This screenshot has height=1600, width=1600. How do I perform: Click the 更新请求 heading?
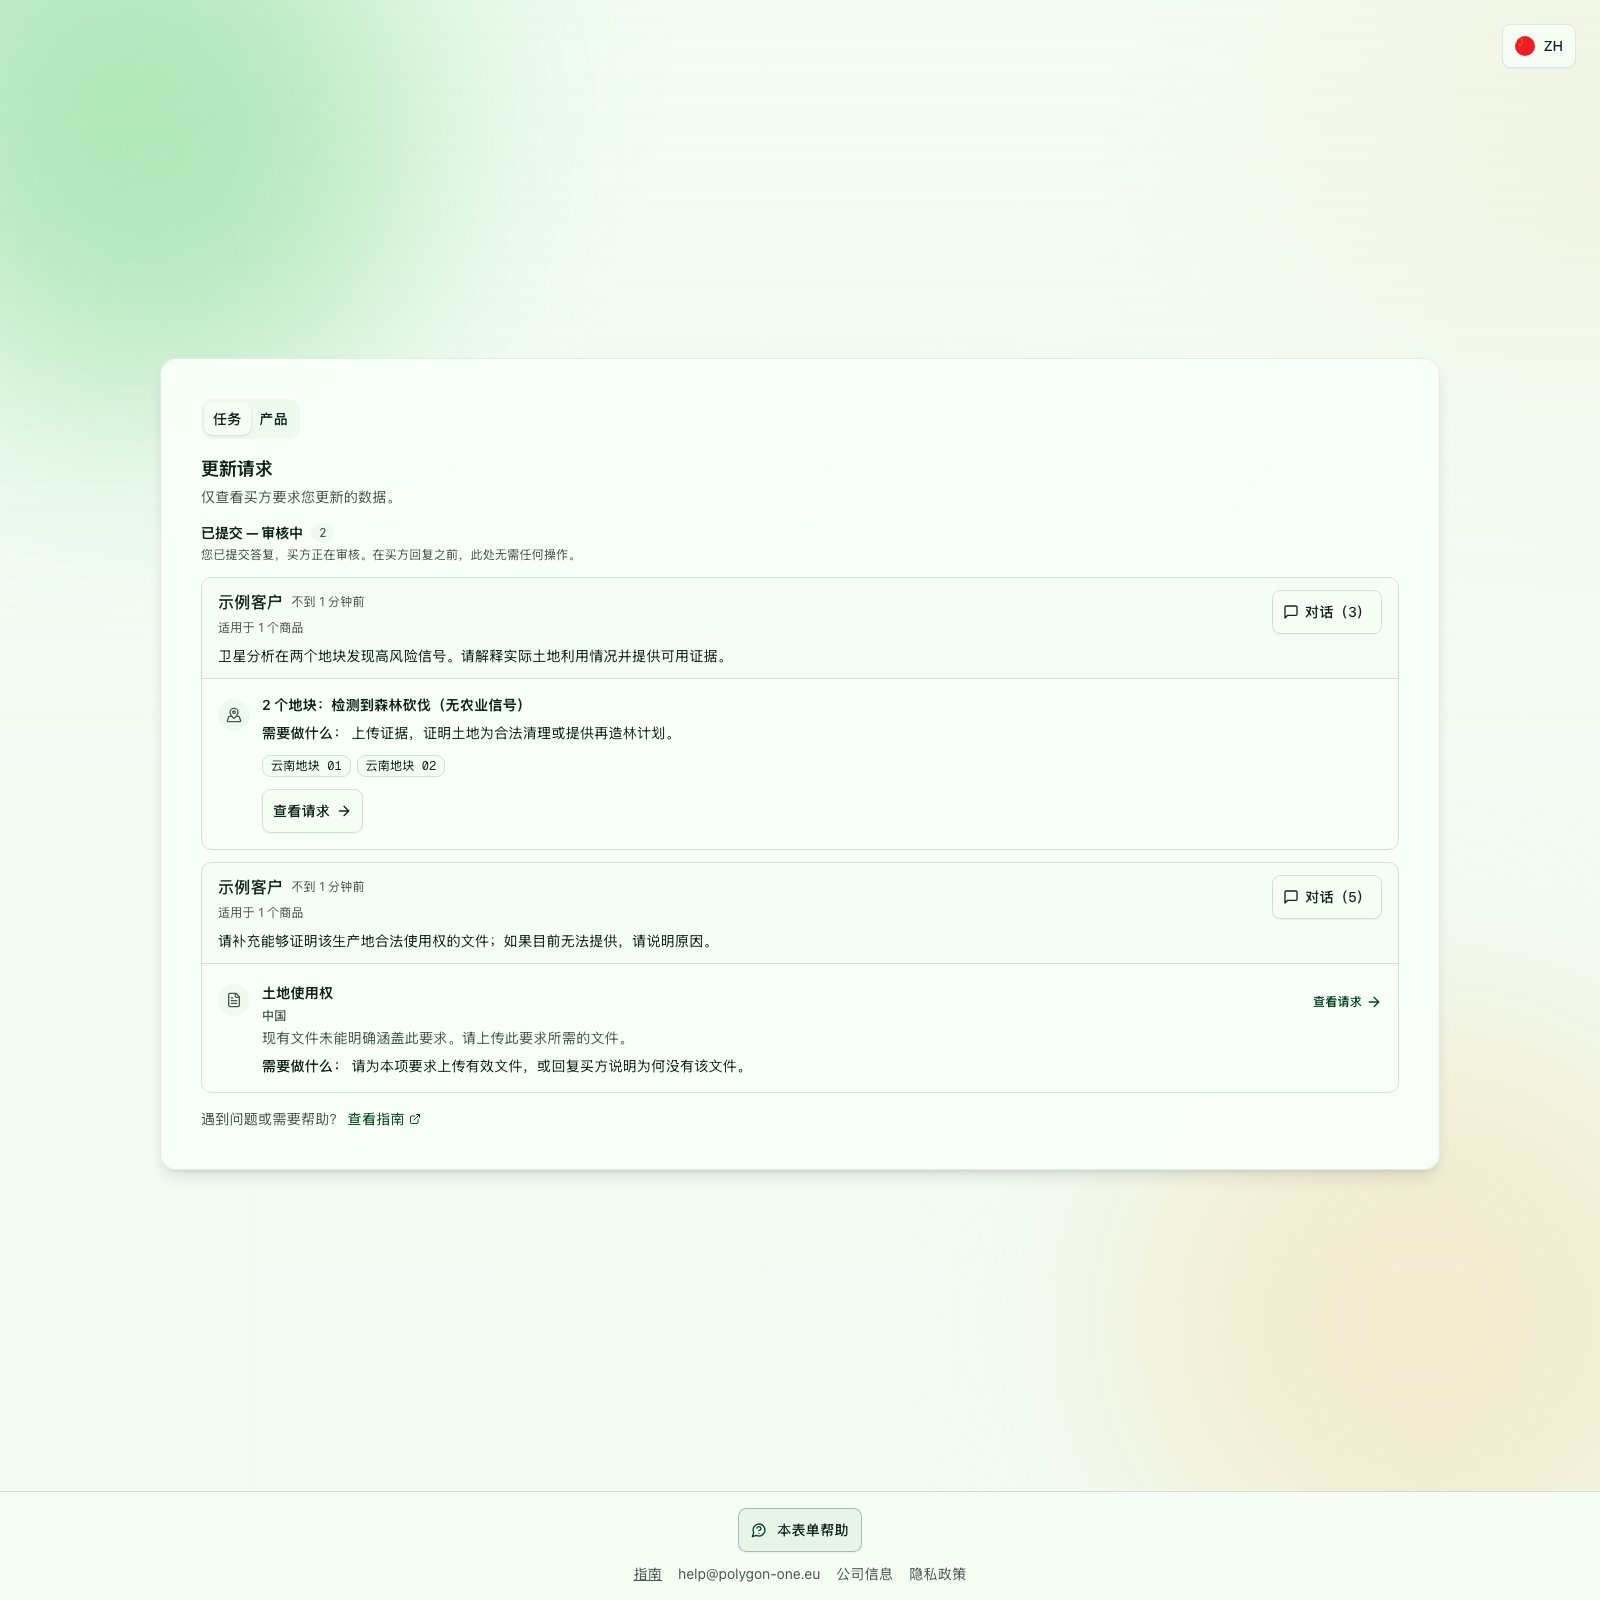coord(237,469)
